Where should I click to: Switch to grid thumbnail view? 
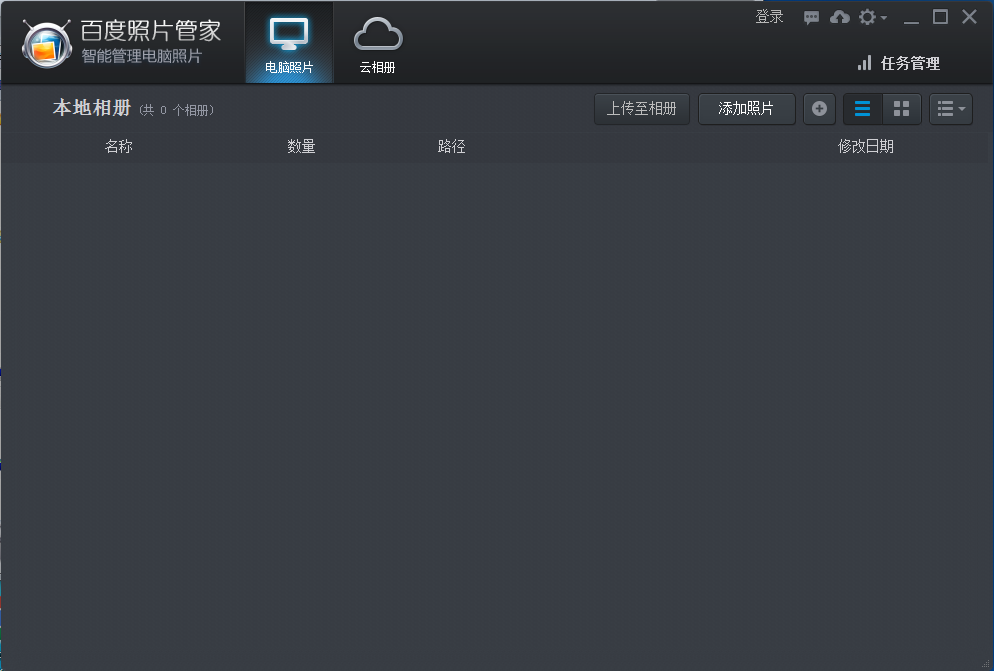pyautogui.click(x=901, y=108)
